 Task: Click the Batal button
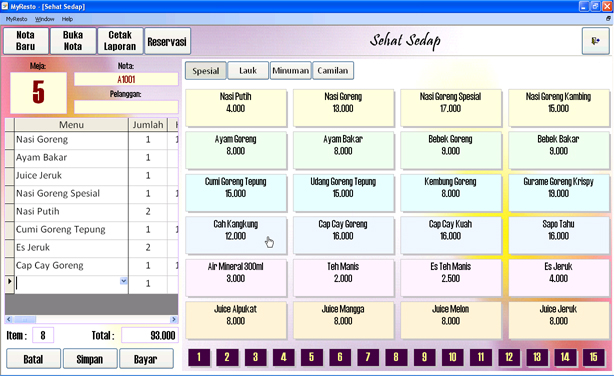pyautogui.click(x=33, y=359)
